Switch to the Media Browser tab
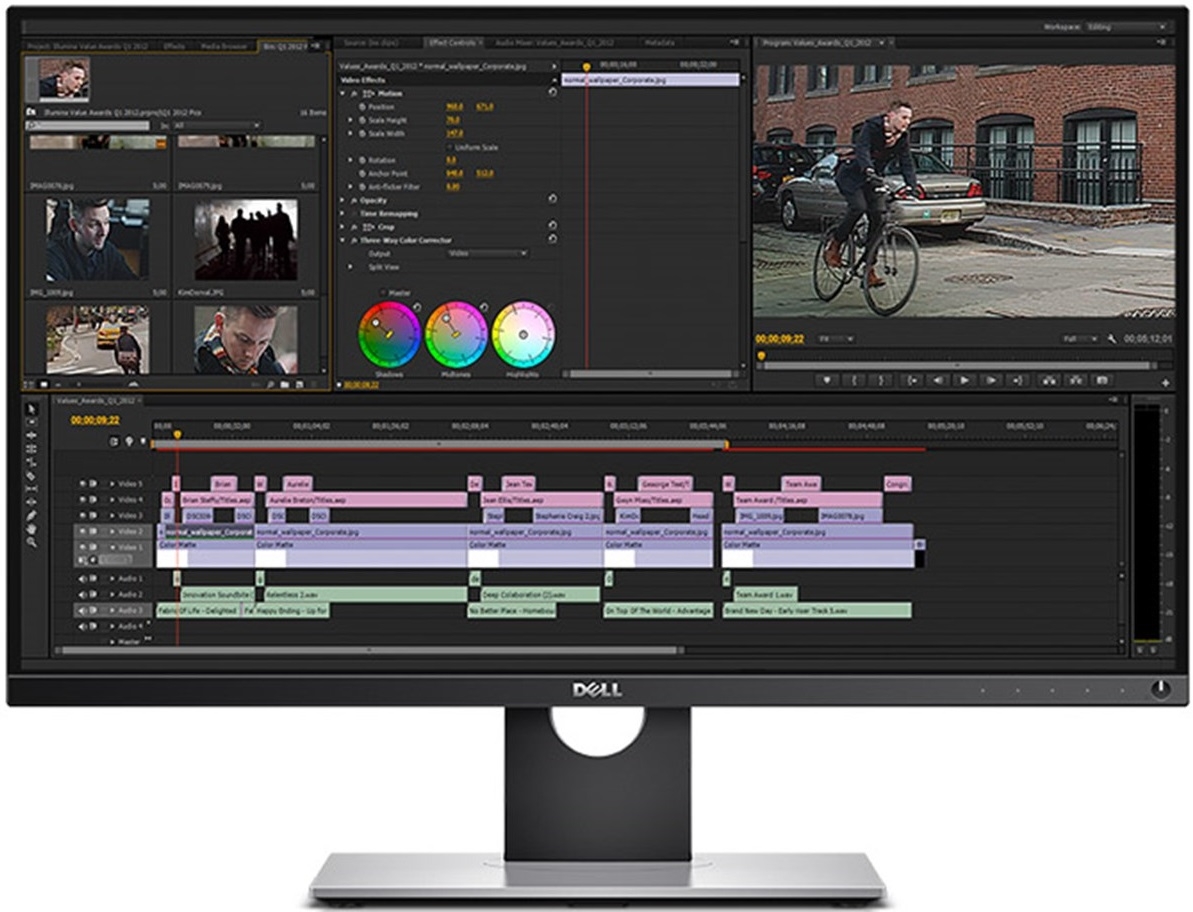 [224, 46]
